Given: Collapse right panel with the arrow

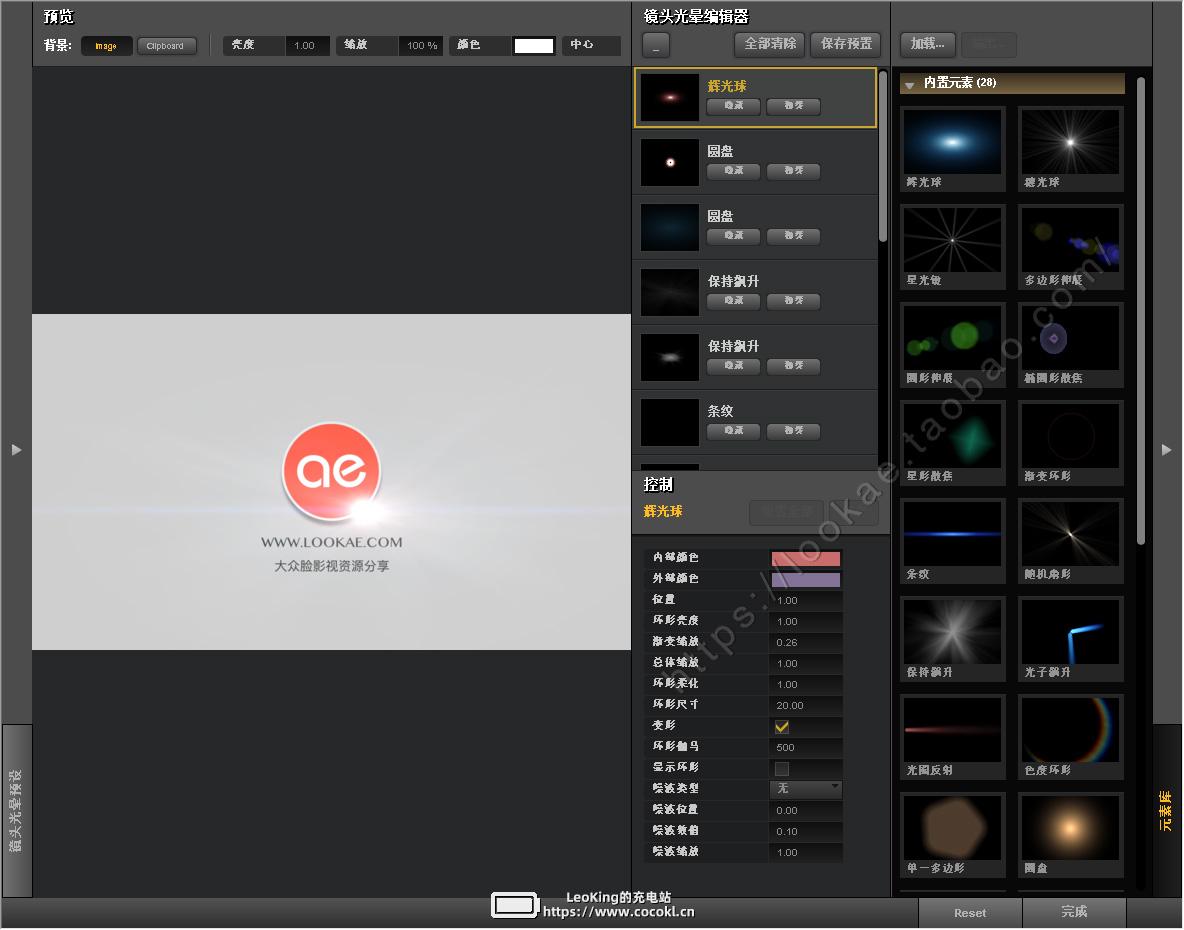Looking at the screenshot, I should click(x=1166, y=450).
